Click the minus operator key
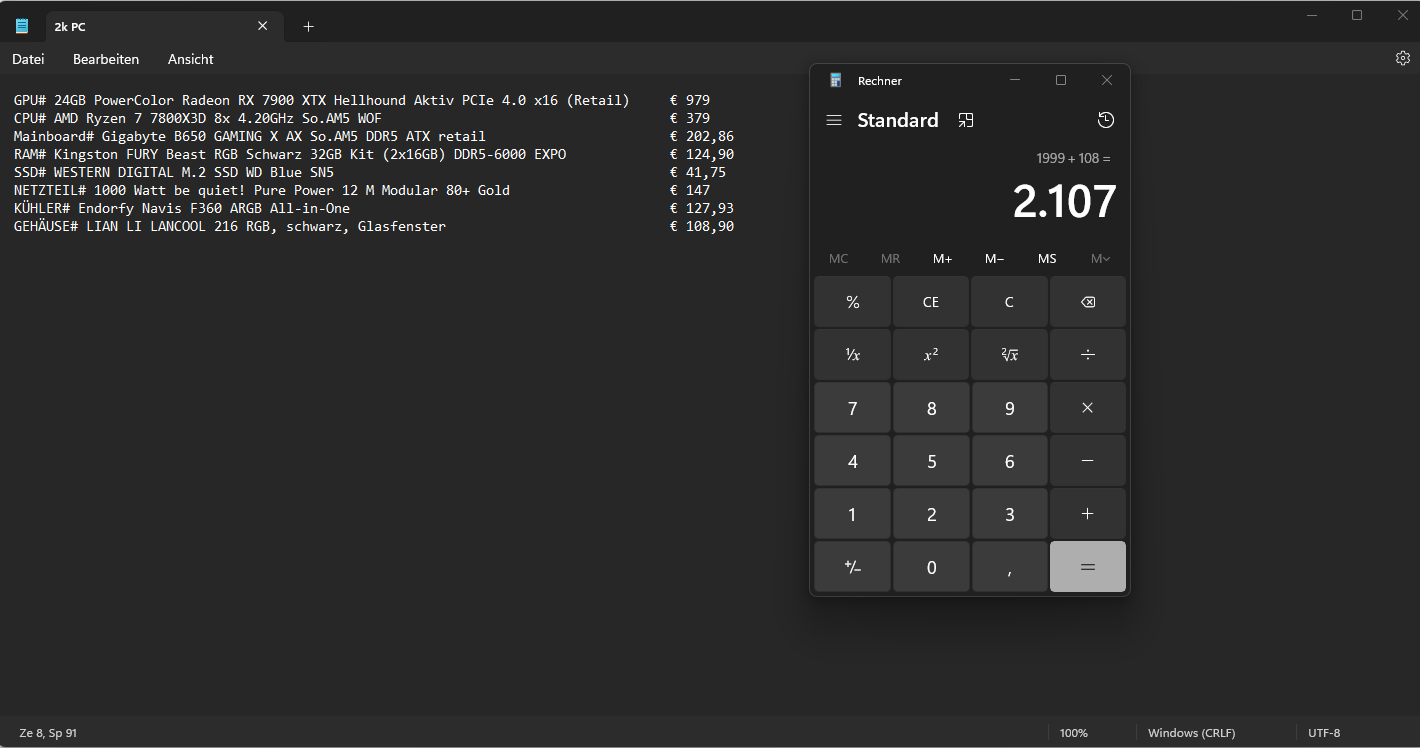Image resolution: width=1420 pixels, height=748 pixels. 1088,461
